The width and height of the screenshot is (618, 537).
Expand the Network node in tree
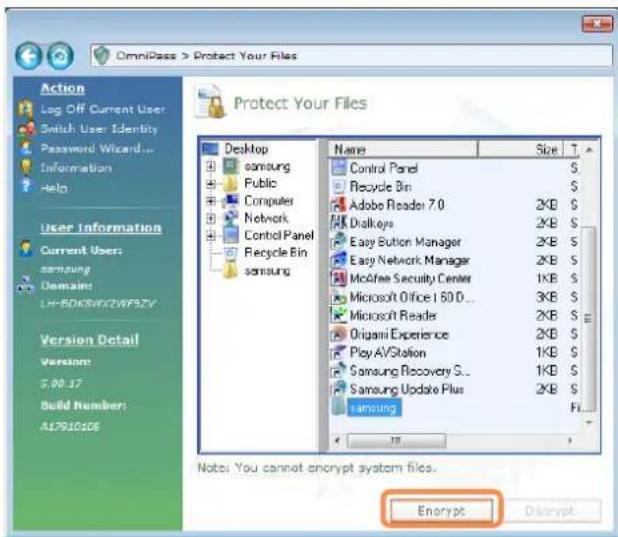211,218
